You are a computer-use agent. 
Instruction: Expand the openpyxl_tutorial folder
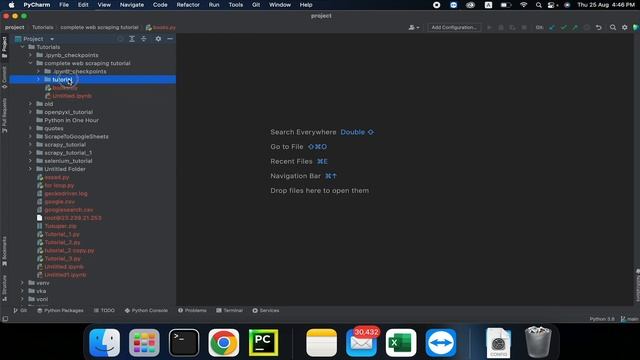pyautogui.click(x=31, y=112)
